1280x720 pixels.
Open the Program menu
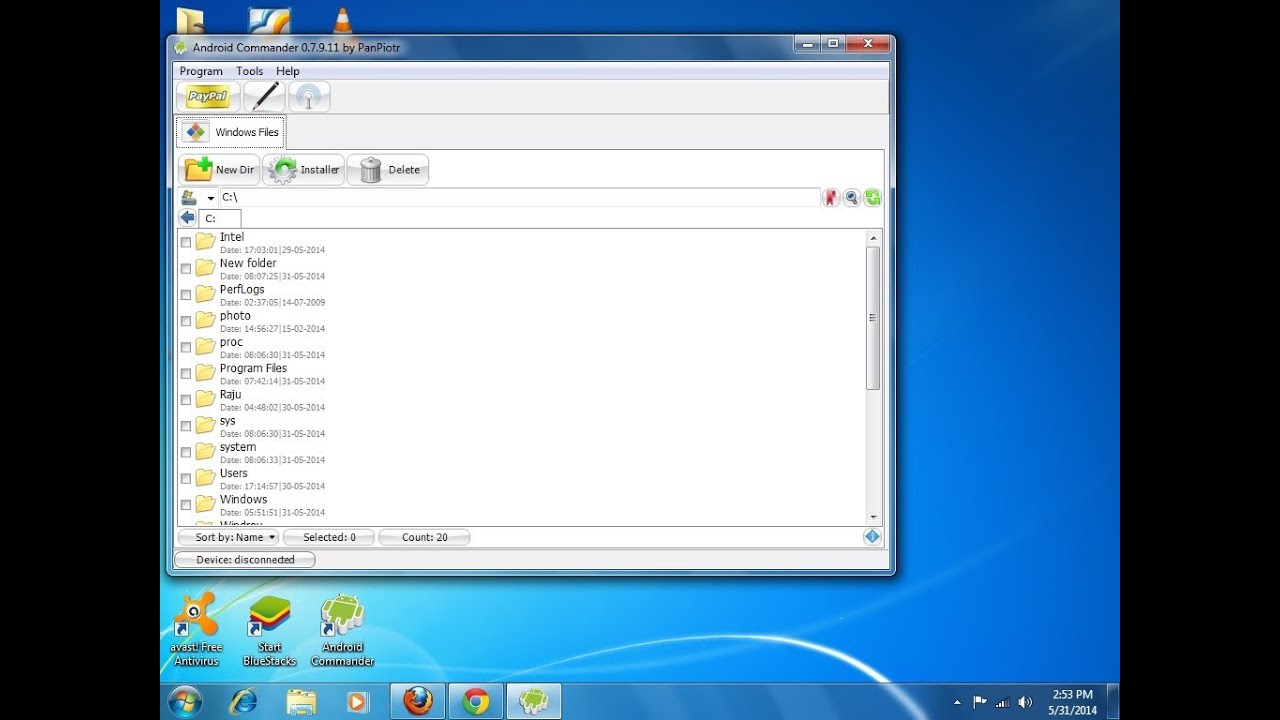(201, 71)
